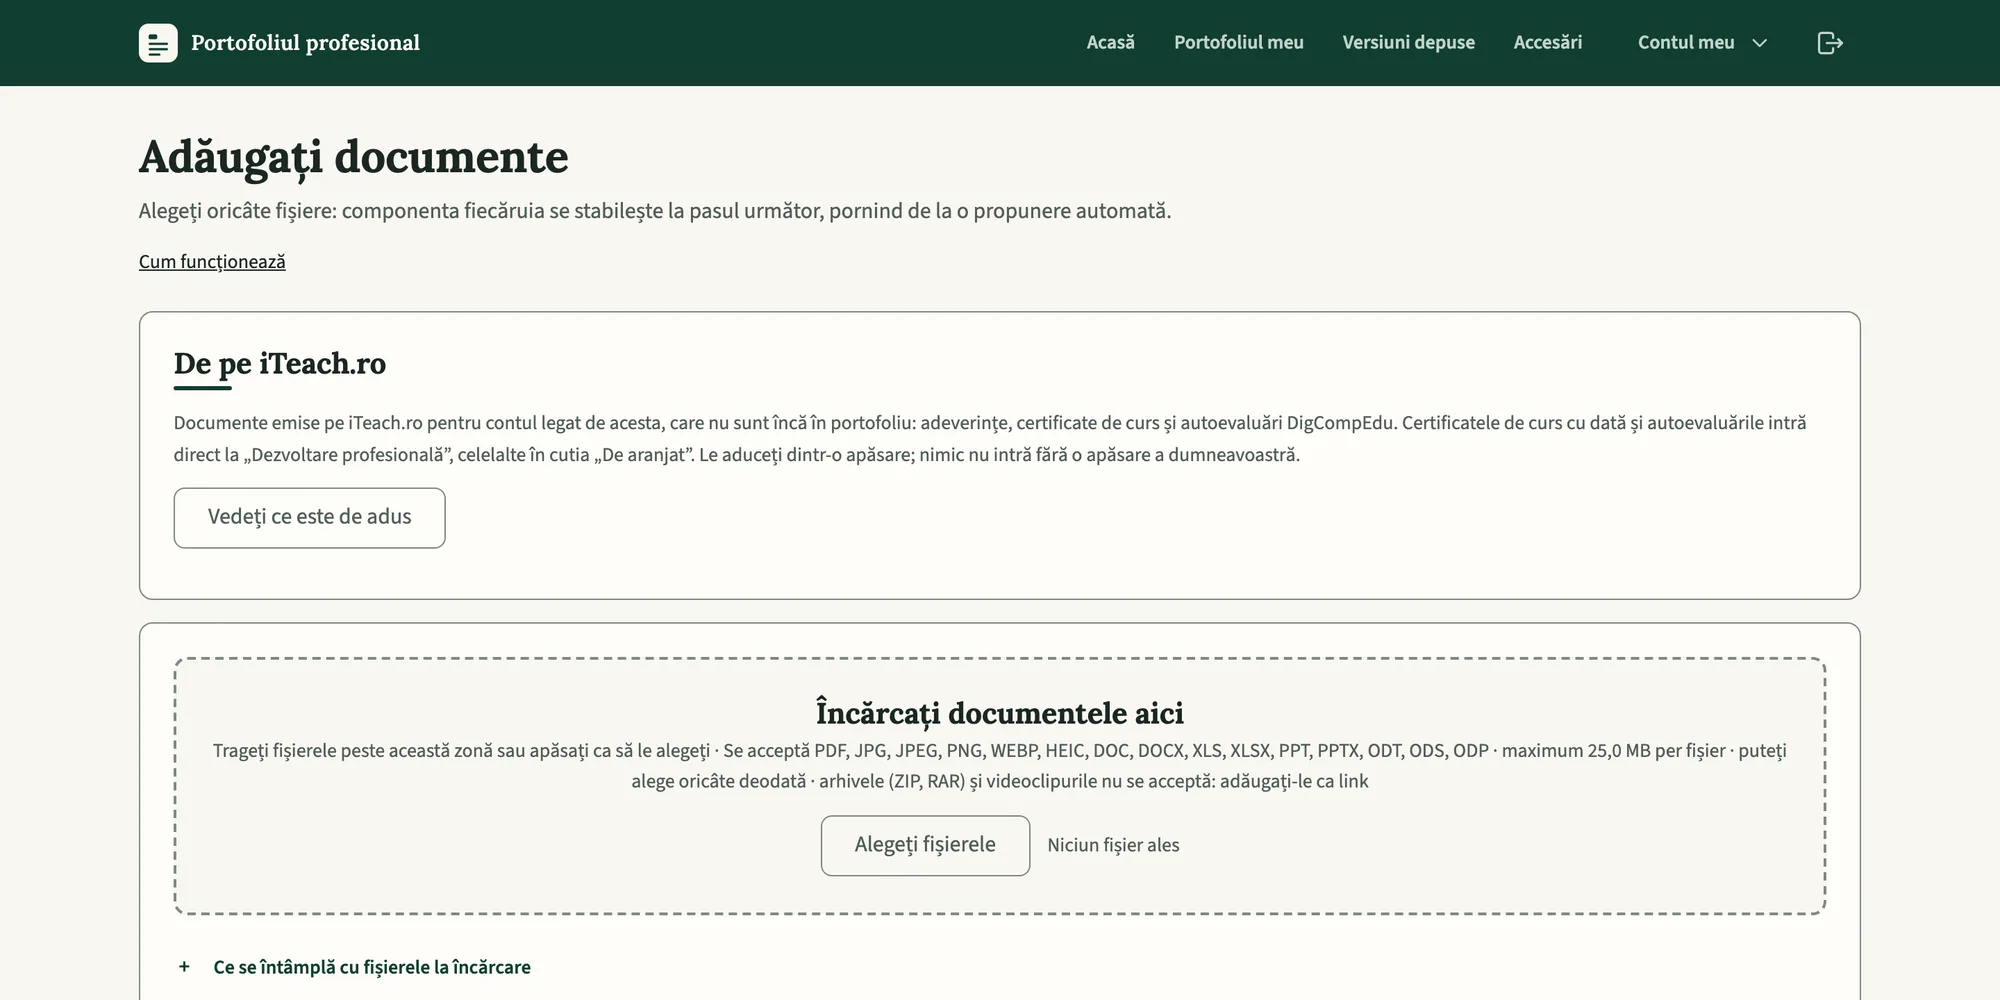
Task: Open the 'Cum funcționează' link
Action: pos(212,262)
